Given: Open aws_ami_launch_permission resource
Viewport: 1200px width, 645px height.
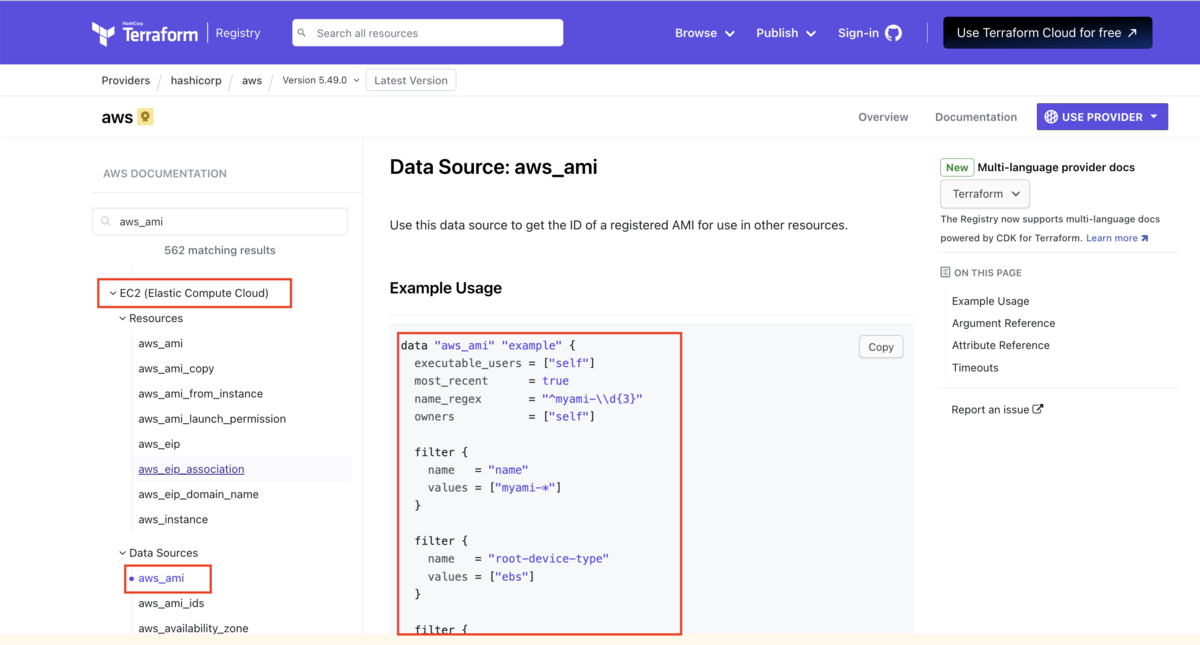Looking at the screenshot, I should tap(212, 419).
